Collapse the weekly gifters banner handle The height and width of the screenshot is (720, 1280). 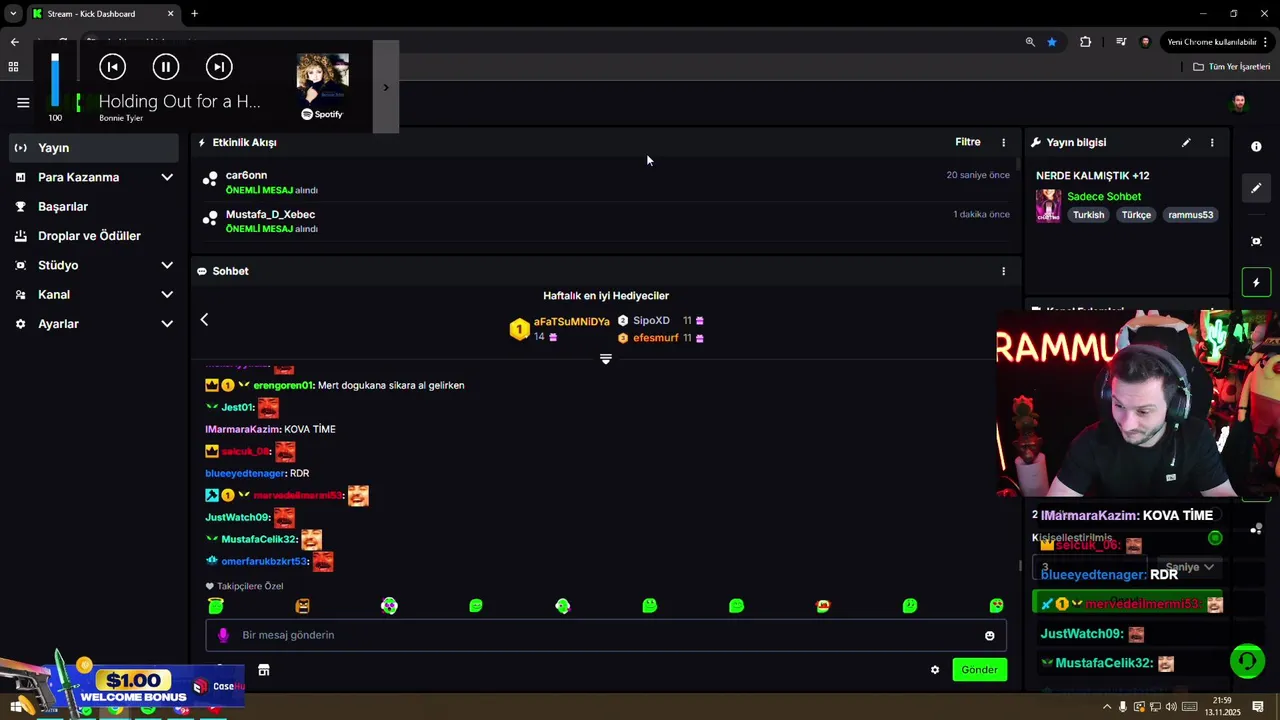coord(606,359)
